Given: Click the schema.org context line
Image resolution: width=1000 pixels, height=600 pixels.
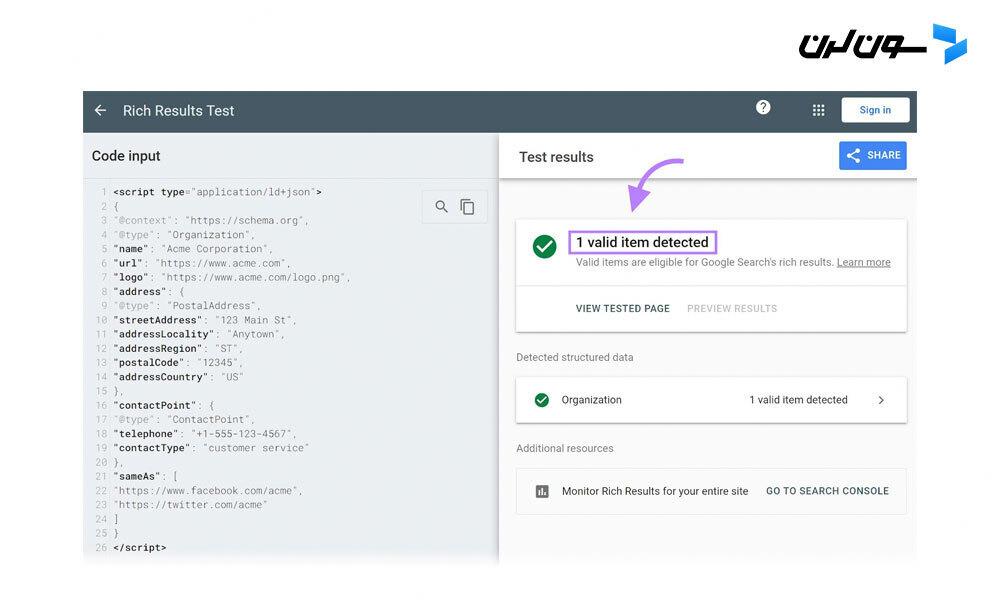Looking at the screenshot, I should [210, 221].
